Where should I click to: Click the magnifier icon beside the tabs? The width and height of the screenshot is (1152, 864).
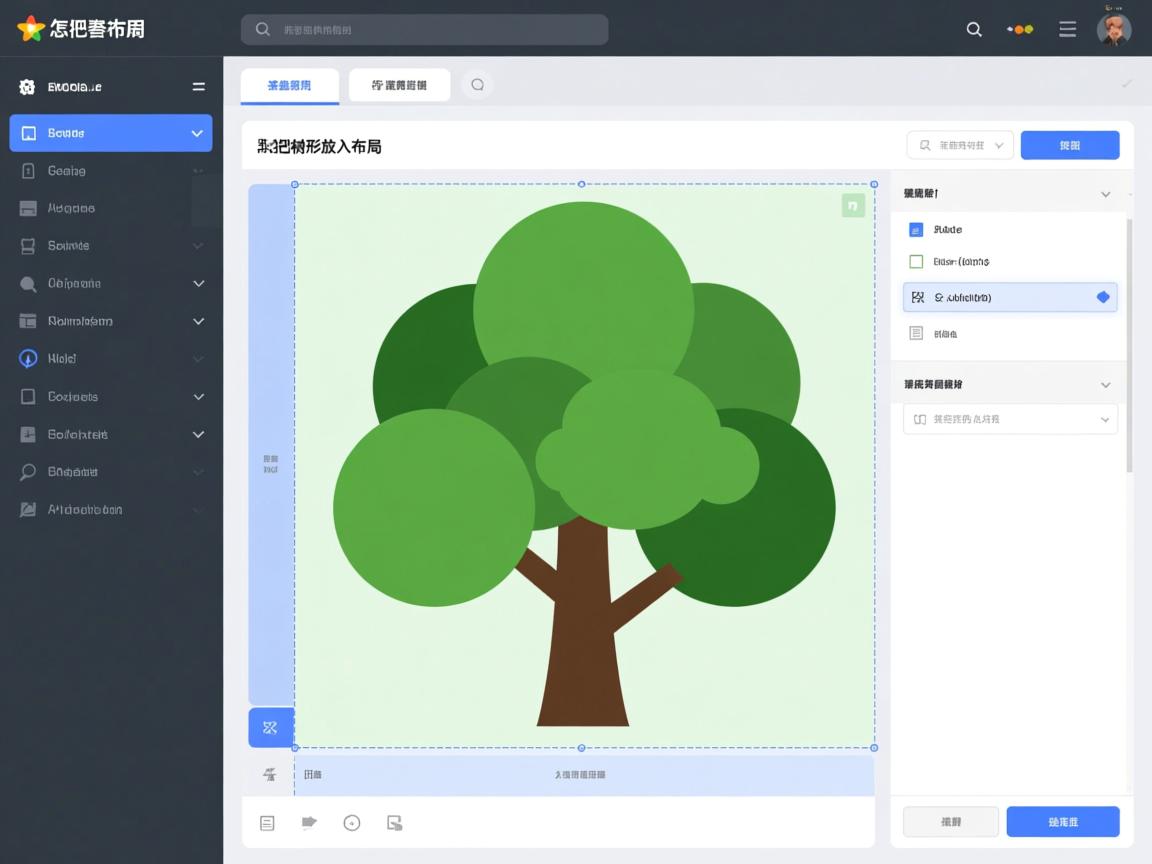(x=477, y=85)
